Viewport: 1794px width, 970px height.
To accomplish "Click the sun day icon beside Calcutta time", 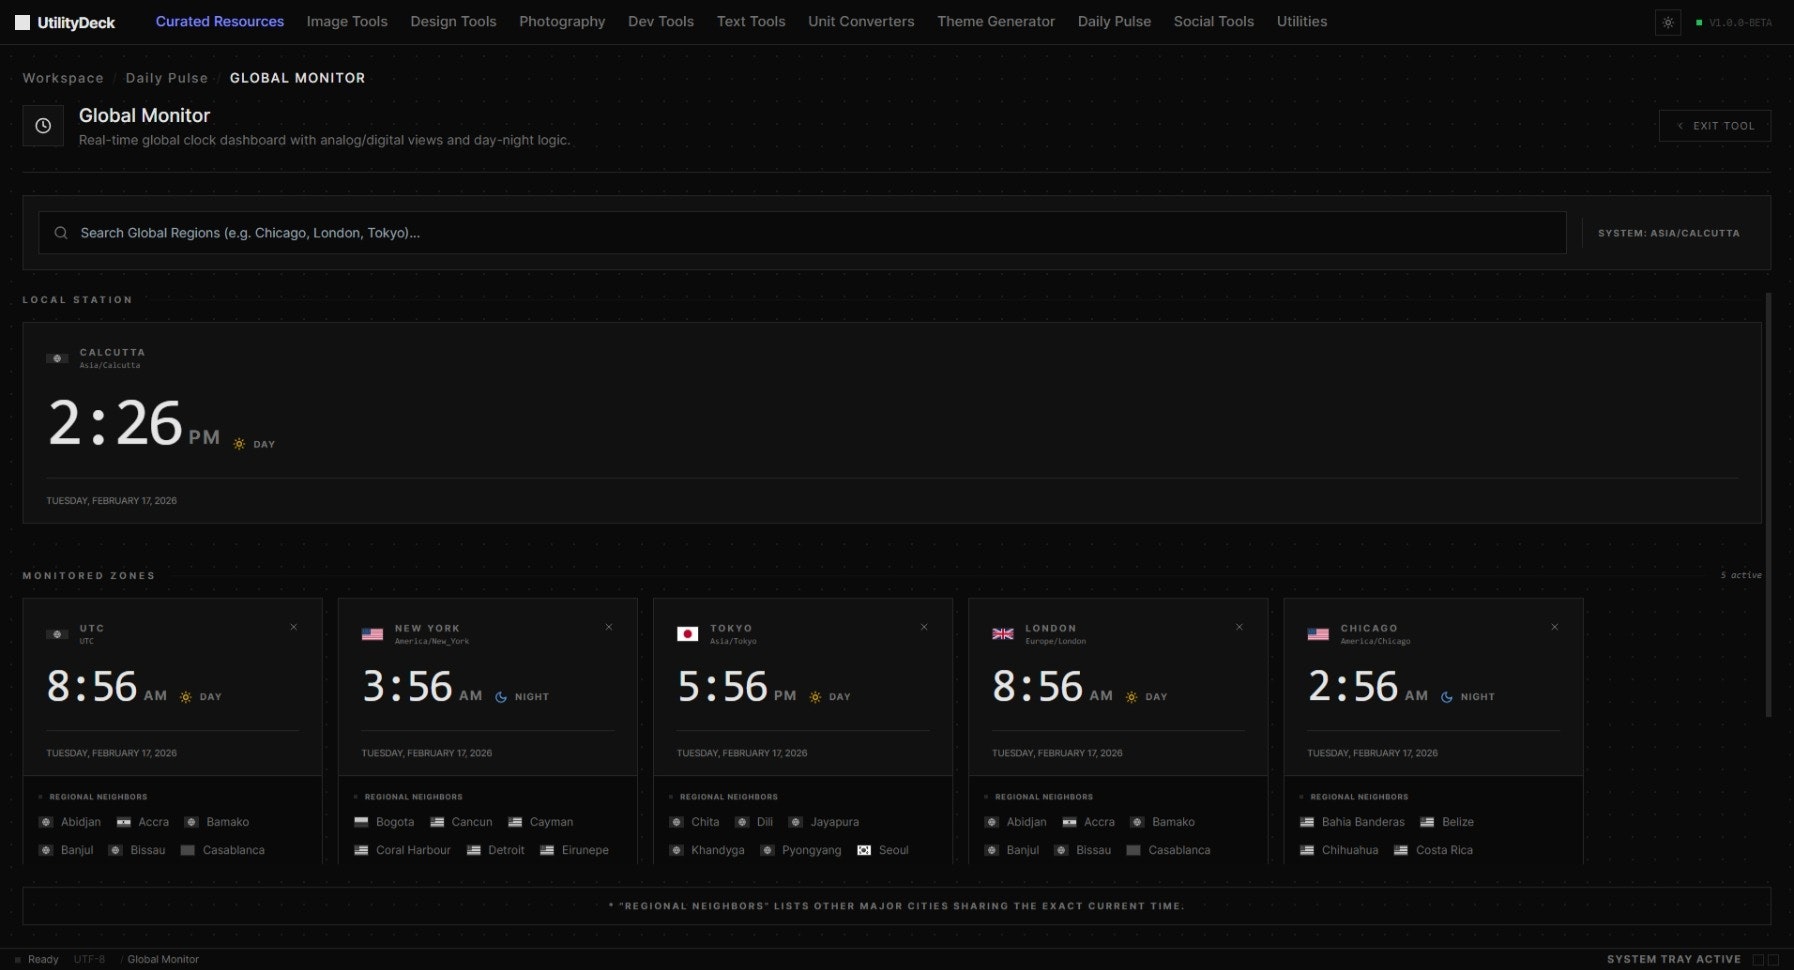I will [x=238, y=443].
